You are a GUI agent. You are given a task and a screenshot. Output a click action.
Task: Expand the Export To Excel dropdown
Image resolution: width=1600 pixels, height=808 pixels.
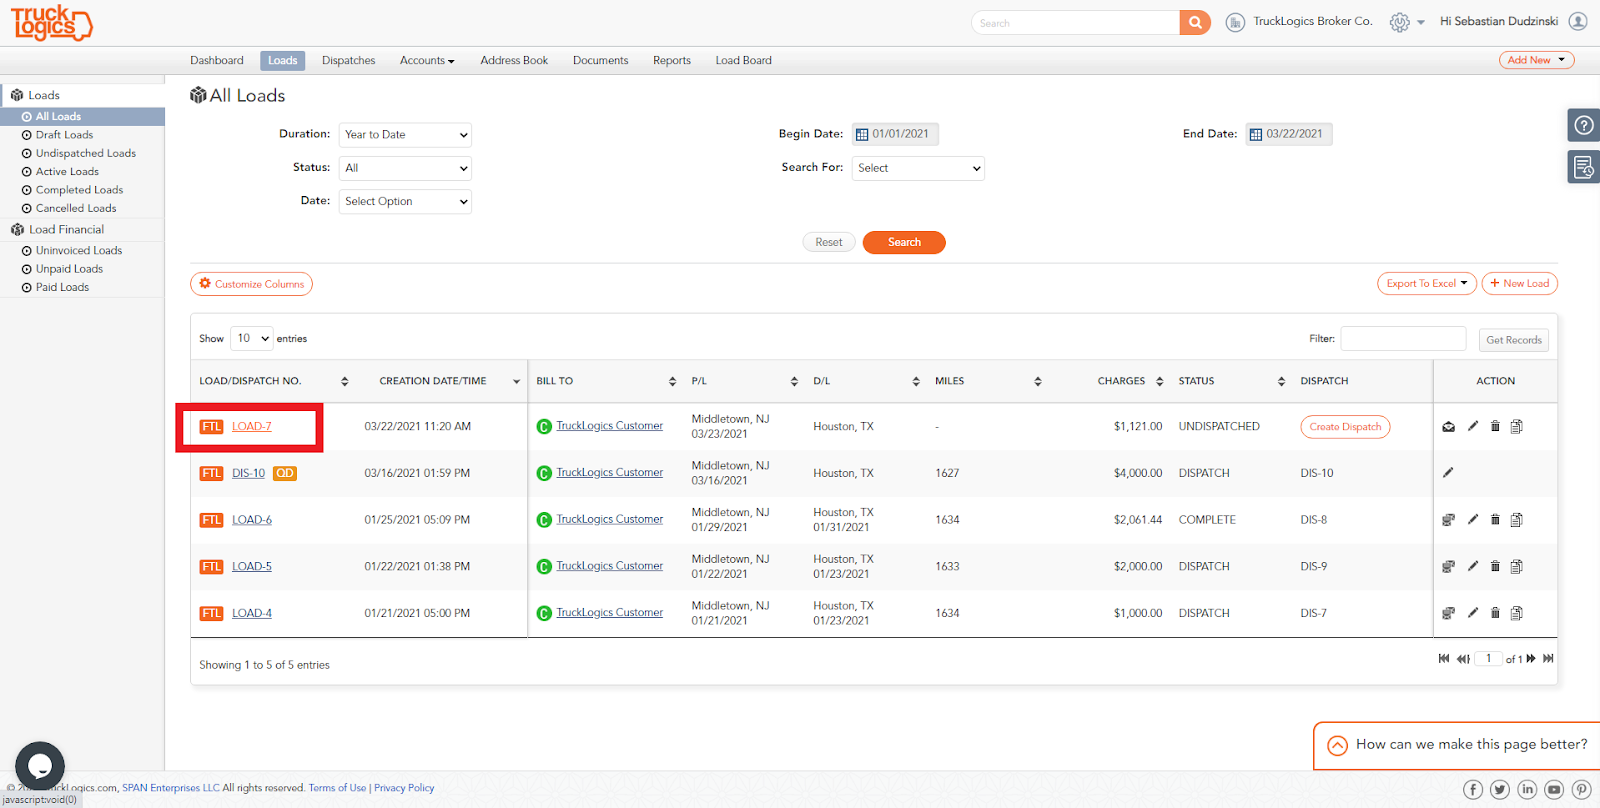1427,283
